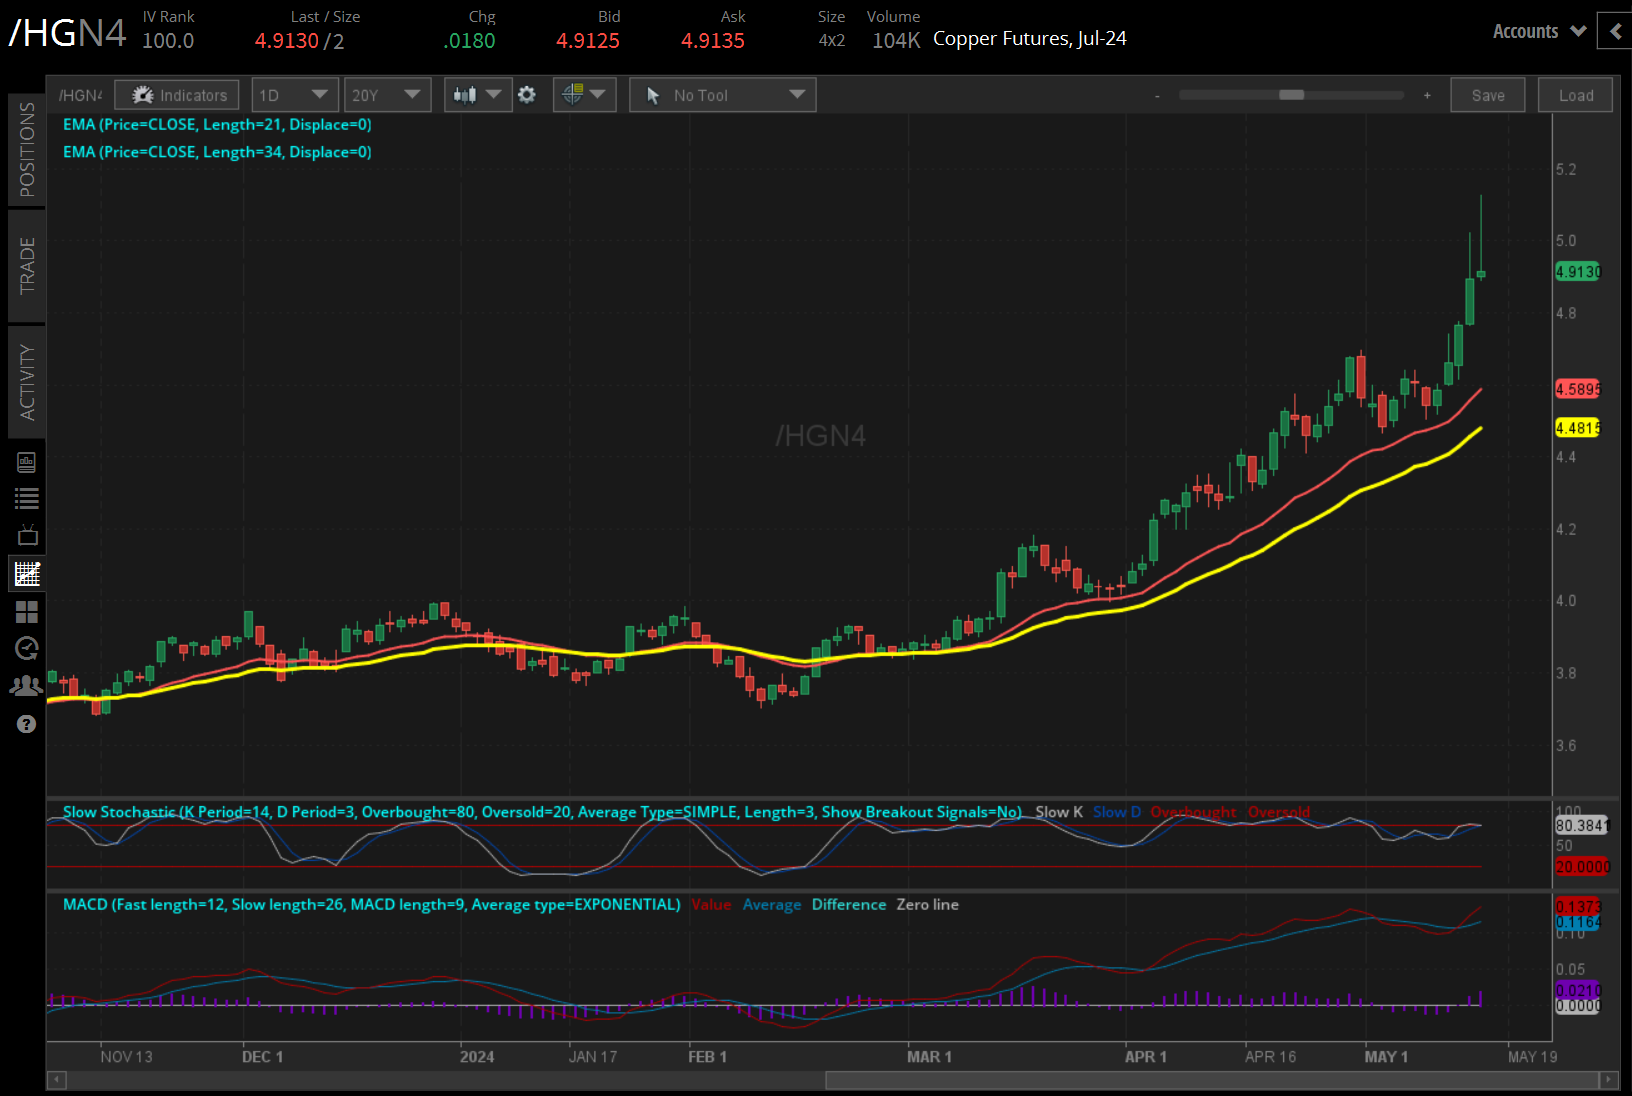Expand the 20Y time range dropdown

click(x=387, y=95)
